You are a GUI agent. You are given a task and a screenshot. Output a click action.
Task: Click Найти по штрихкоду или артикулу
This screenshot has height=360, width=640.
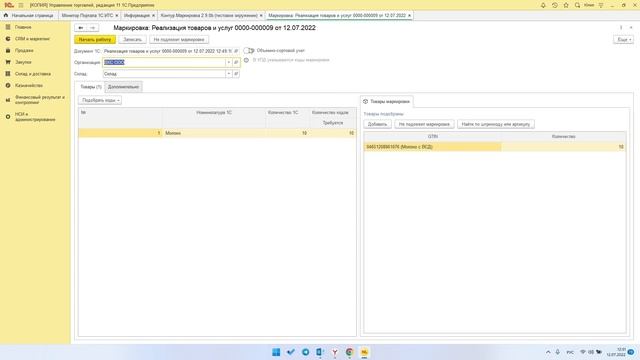coord(496,124)
